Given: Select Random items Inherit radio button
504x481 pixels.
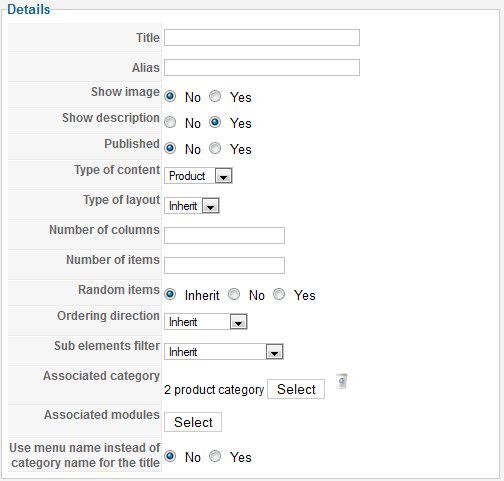Looking at the screenshot, I should (170, 294).
